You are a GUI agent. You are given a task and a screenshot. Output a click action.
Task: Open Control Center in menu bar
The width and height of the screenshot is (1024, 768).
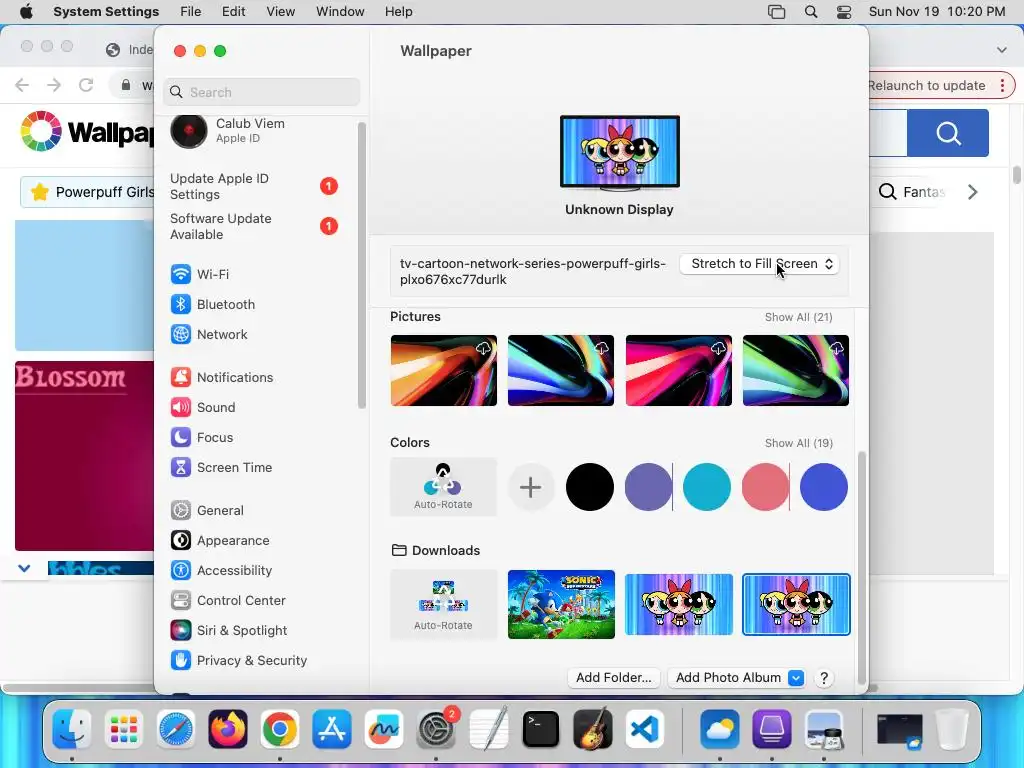pos(844,12)
